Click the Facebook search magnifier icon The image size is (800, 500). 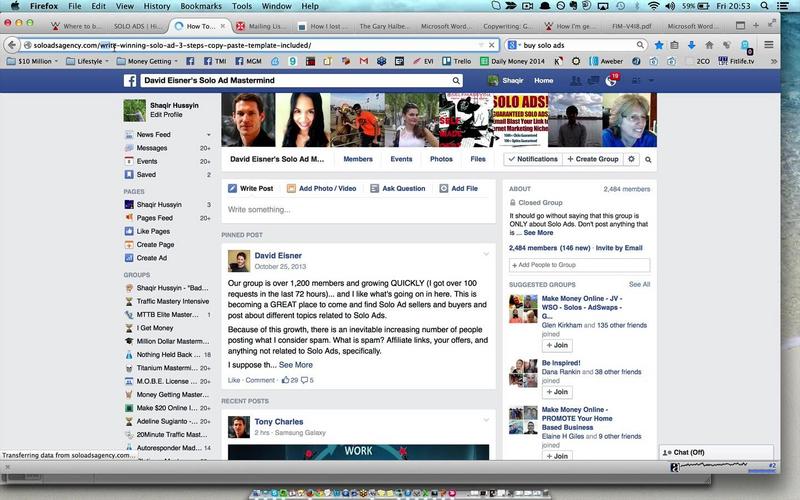click(x=456, y=81)
